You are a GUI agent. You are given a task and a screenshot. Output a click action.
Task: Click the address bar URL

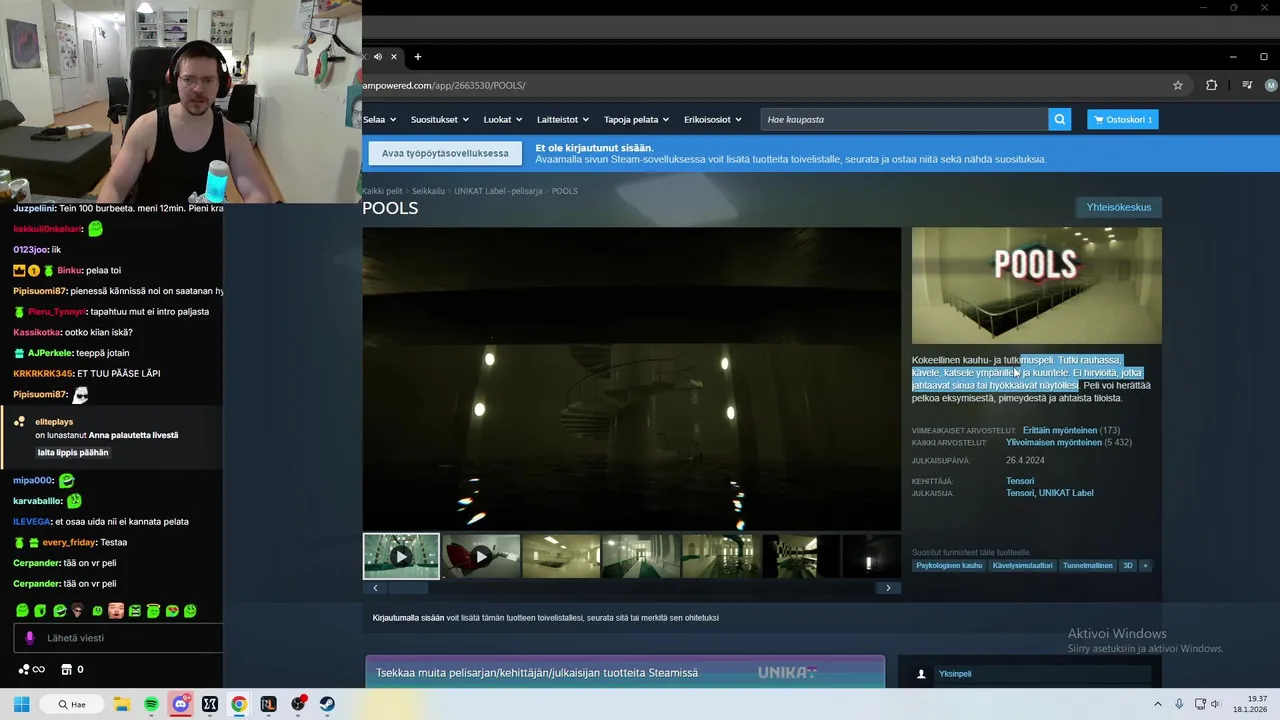[x=444, y=85]
